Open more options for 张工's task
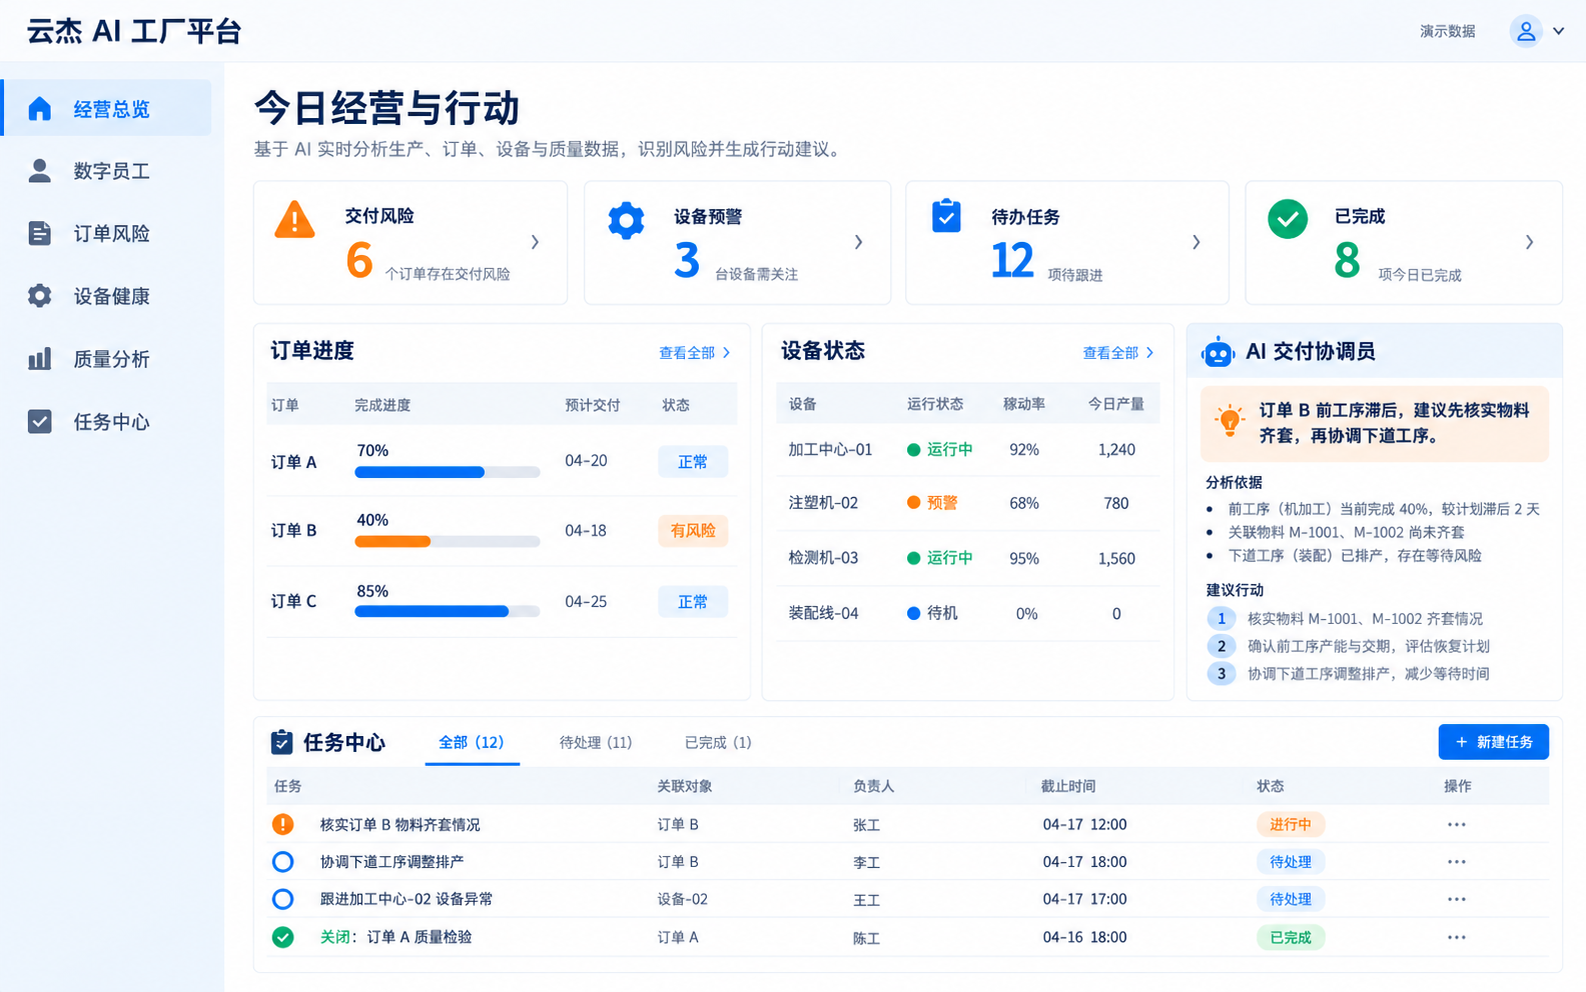Viewport: 1586px width, 992px height. pos(1456,825)
